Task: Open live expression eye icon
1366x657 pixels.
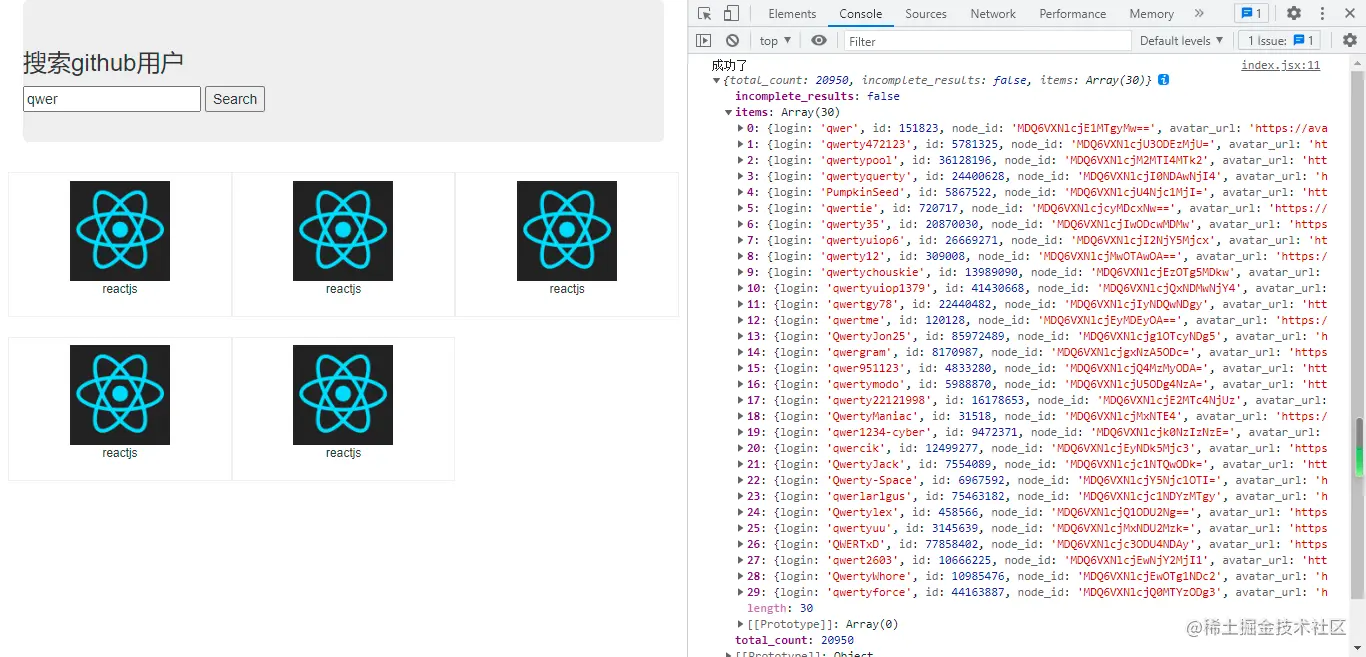Action: coord(819,41)
